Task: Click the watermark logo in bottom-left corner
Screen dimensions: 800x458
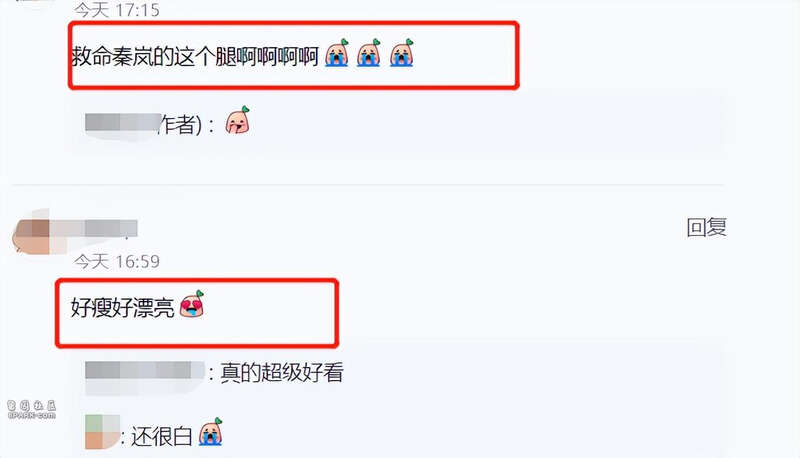Action: 32,409
